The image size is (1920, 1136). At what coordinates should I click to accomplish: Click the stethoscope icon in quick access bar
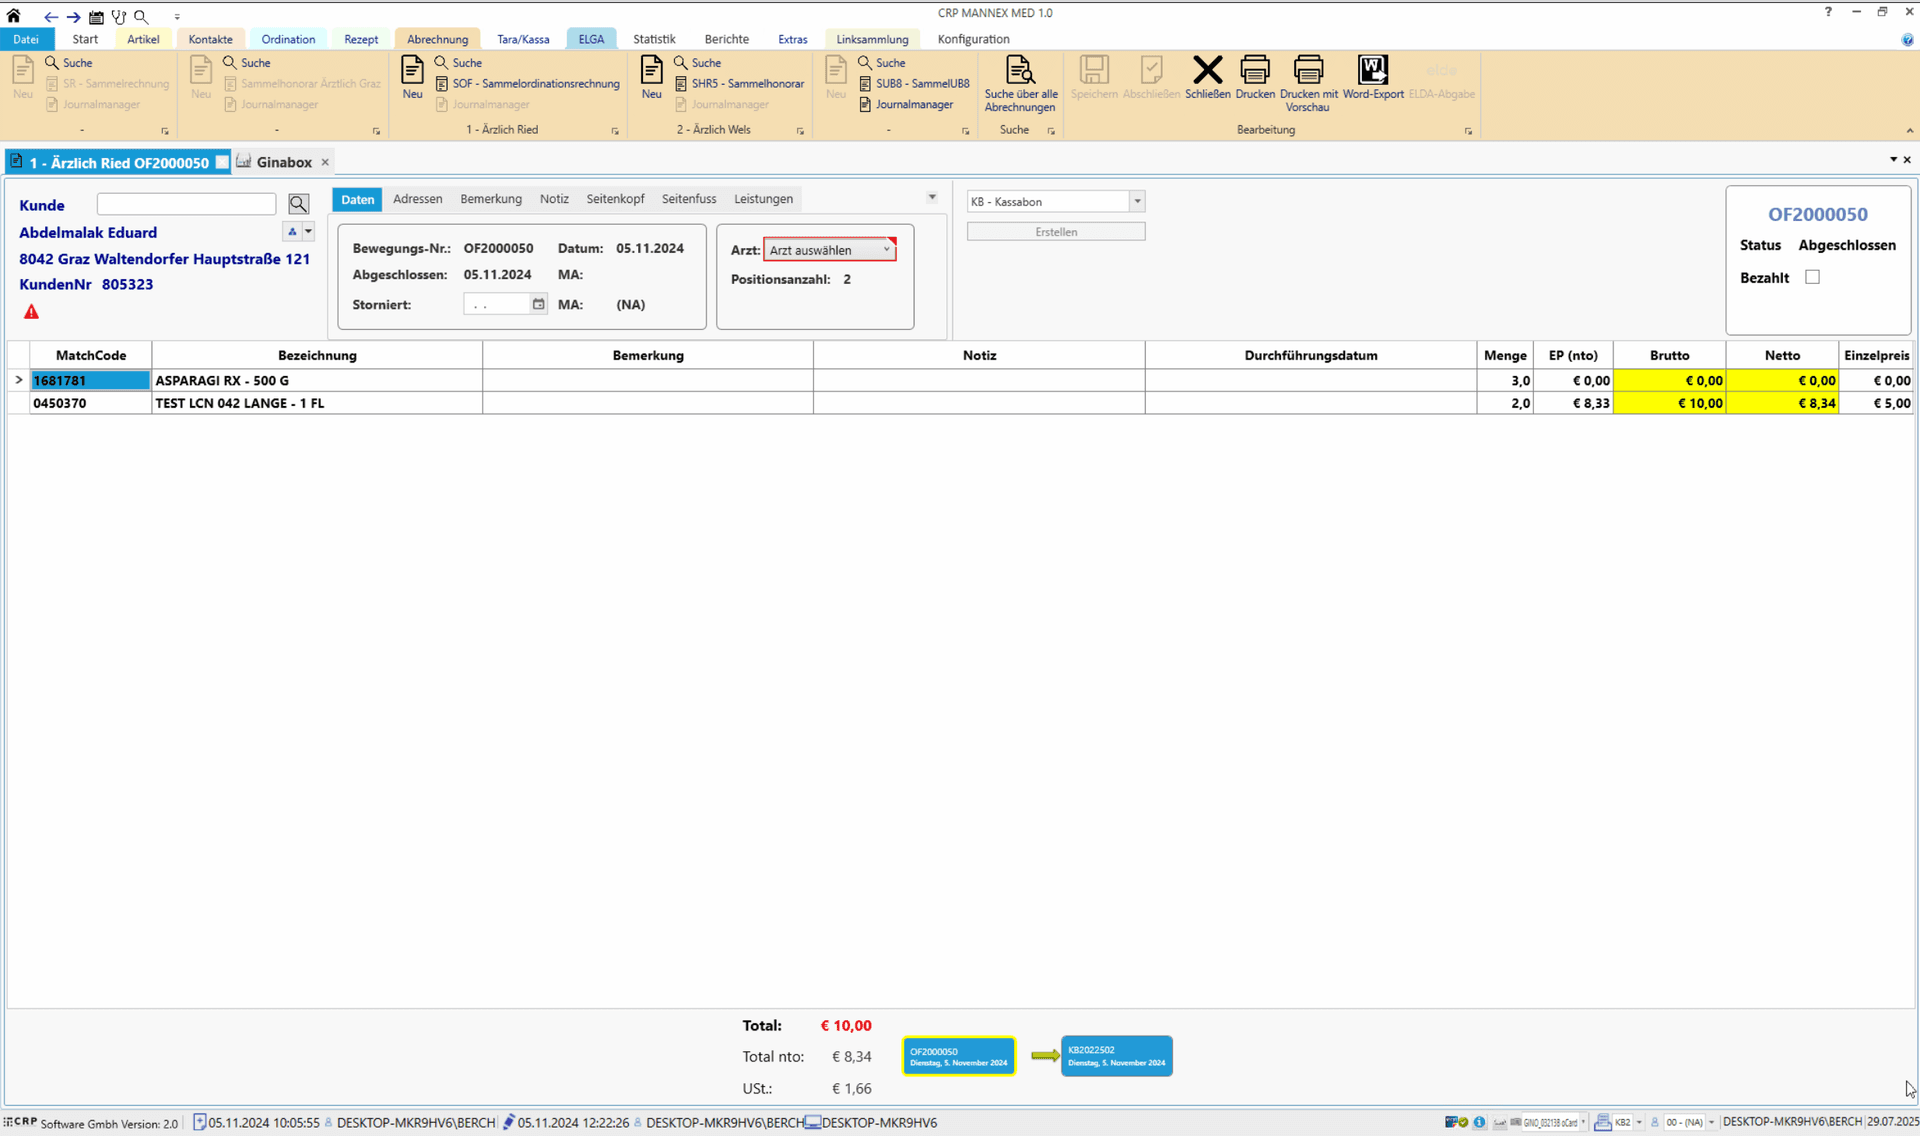[118, 17]
